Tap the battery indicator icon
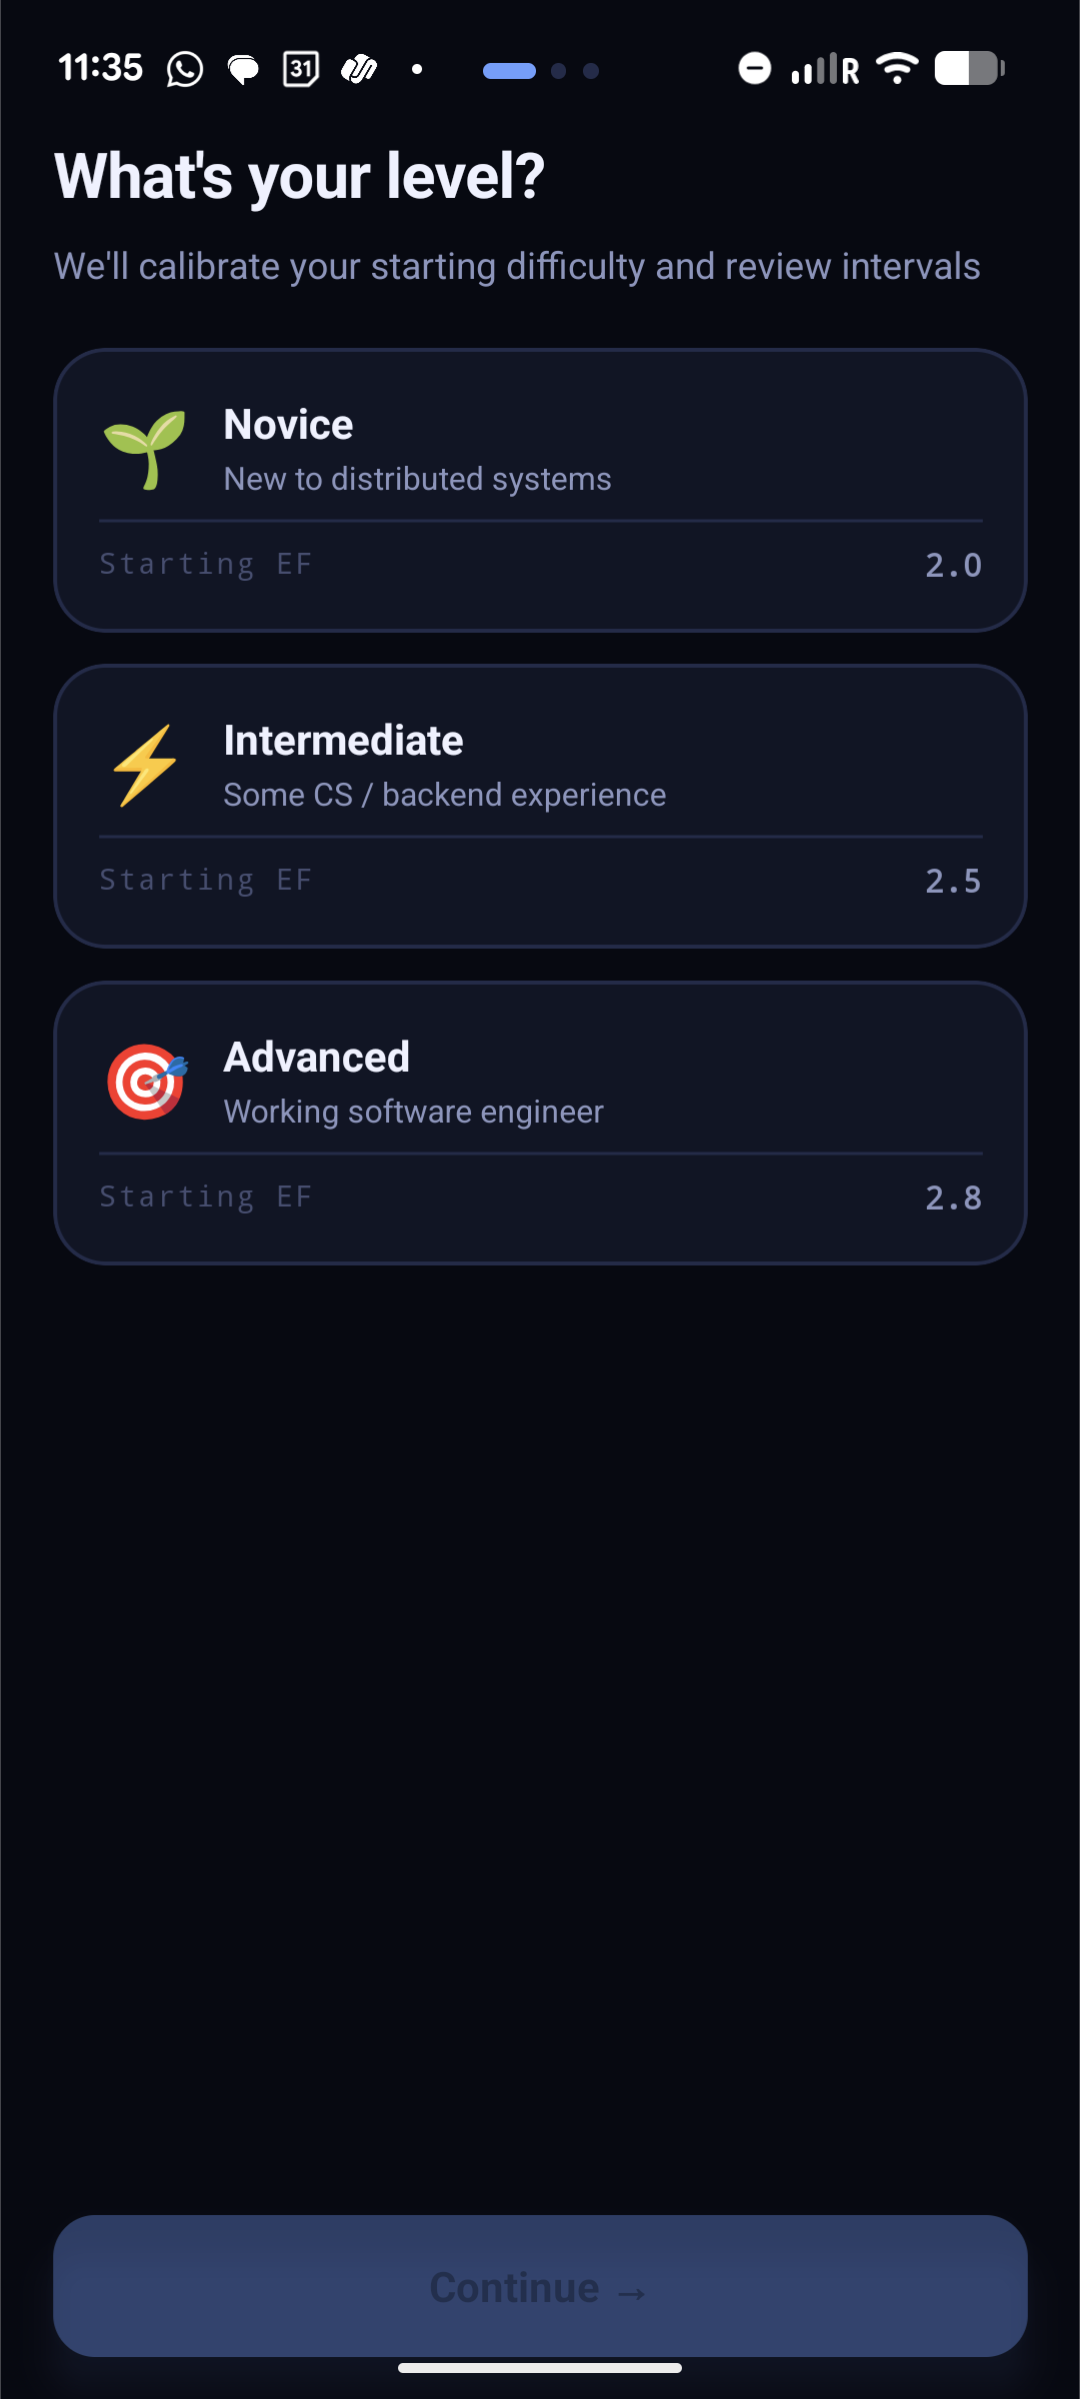 tap(969, 68)
